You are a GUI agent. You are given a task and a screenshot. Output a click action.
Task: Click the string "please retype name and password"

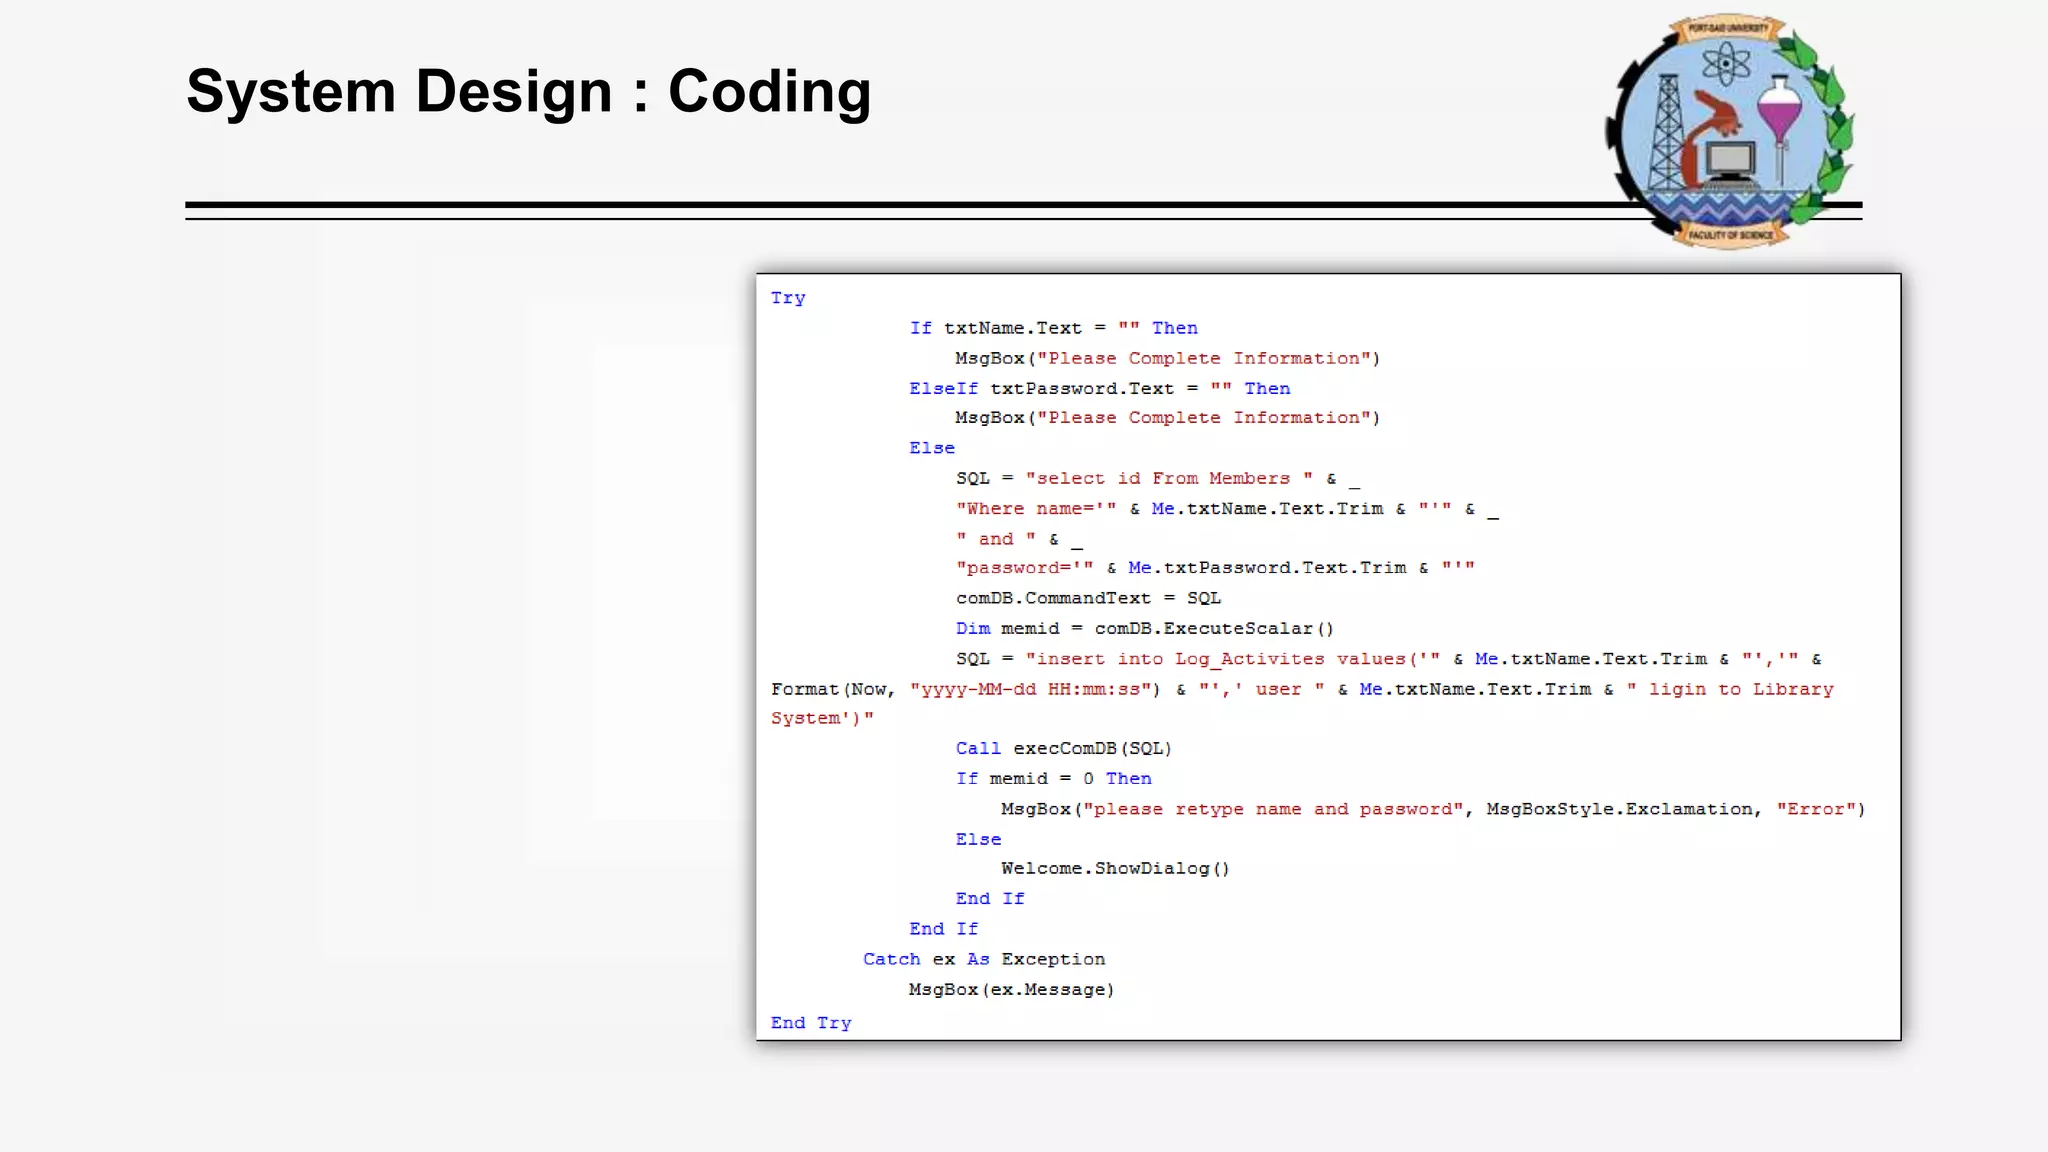[1273, 809]
